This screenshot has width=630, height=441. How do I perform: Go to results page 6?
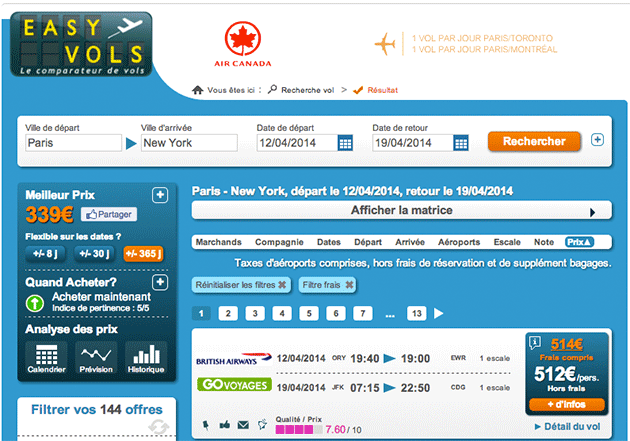(336, 313)
